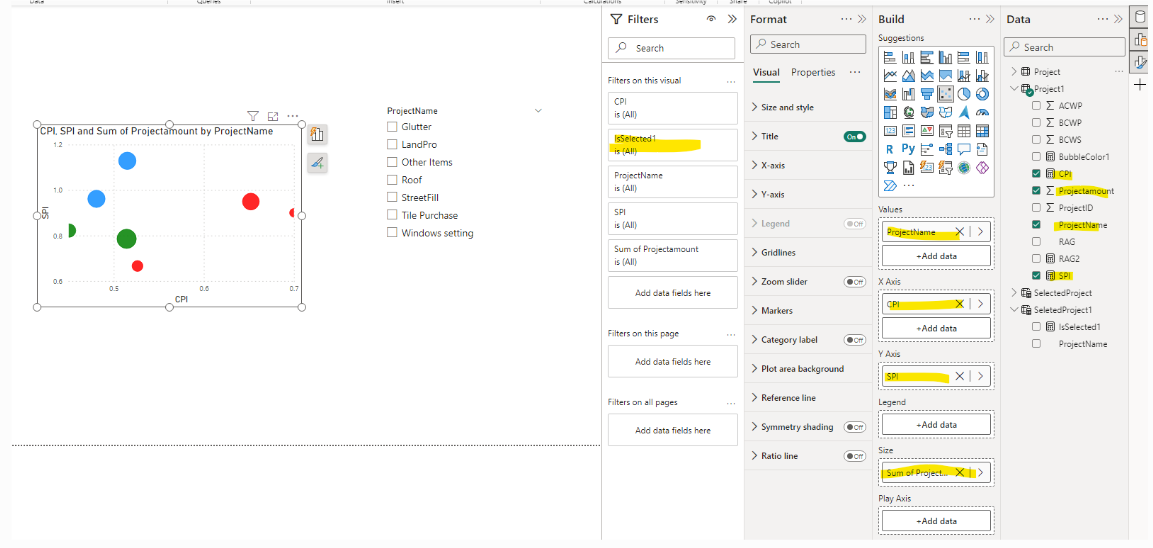Select the Python visual
Screen dimensions: 1153x548
908,149
